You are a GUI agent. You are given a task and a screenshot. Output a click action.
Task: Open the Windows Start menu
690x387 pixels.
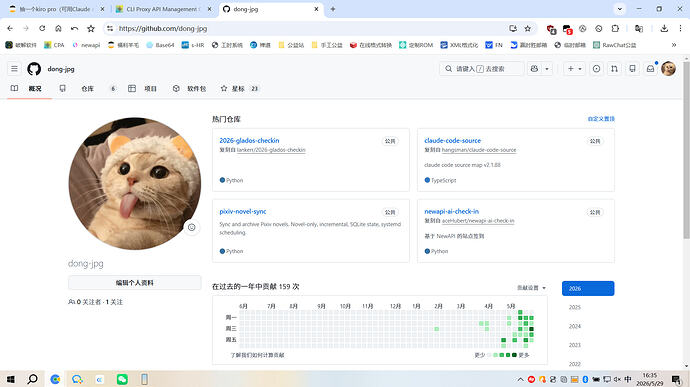point(11,379)
